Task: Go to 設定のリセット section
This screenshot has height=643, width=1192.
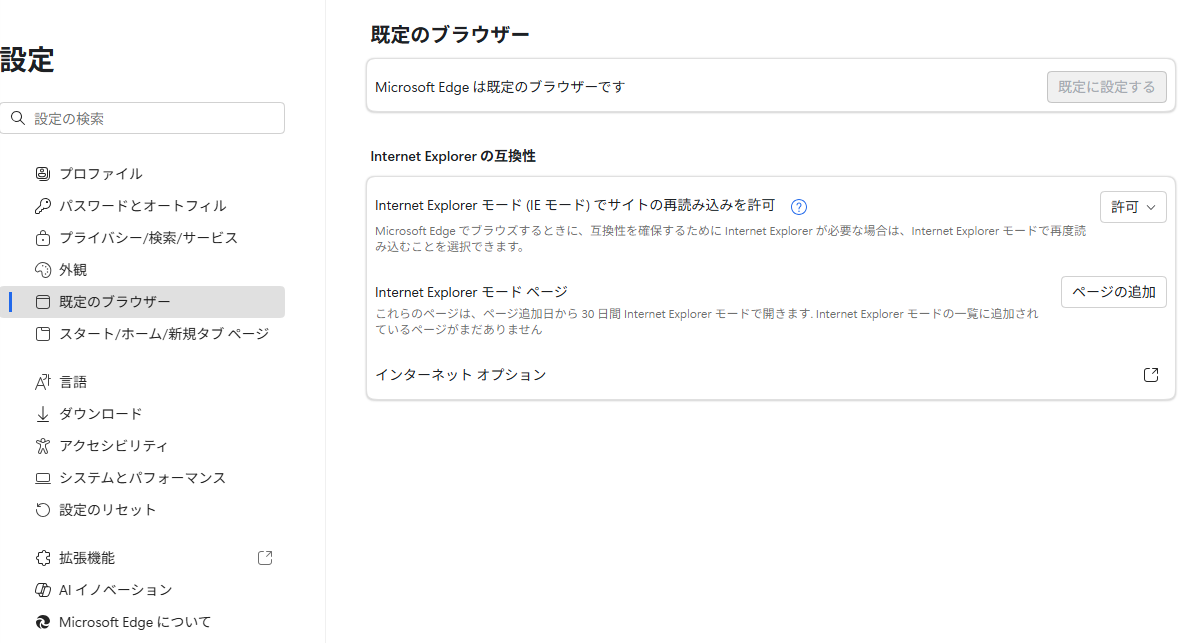Action: (x=108, y=510)
